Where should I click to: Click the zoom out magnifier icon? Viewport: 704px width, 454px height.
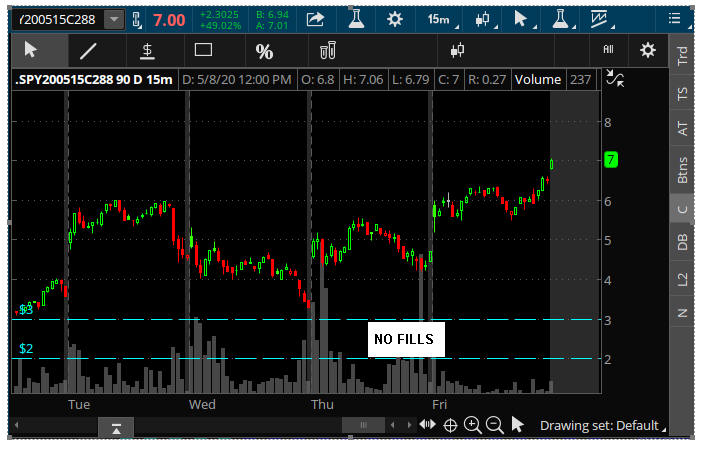[x=495, y=425]
